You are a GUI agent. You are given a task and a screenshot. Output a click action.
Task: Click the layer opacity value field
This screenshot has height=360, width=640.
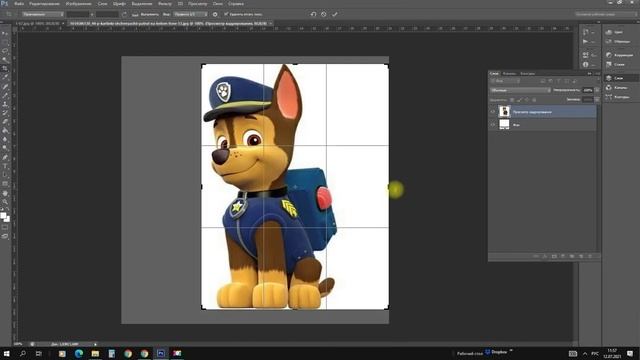click(588, 90)
